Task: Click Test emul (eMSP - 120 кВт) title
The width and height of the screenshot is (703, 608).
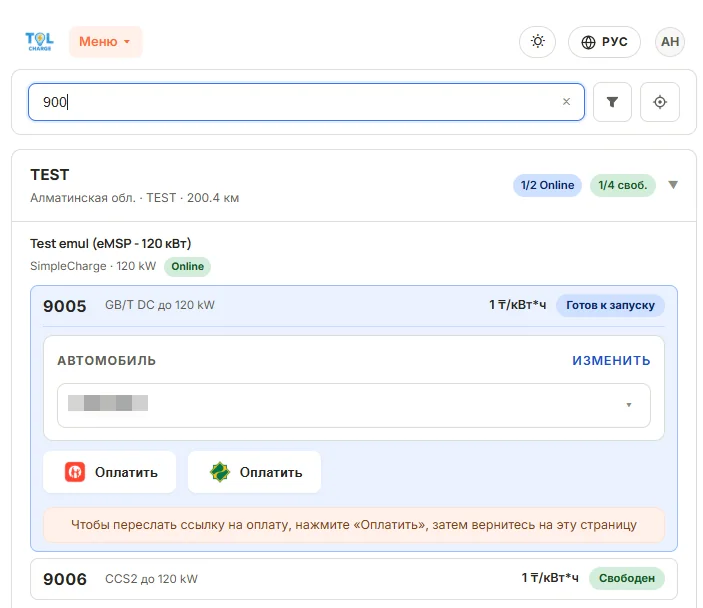Action: [x=111, y=243]
